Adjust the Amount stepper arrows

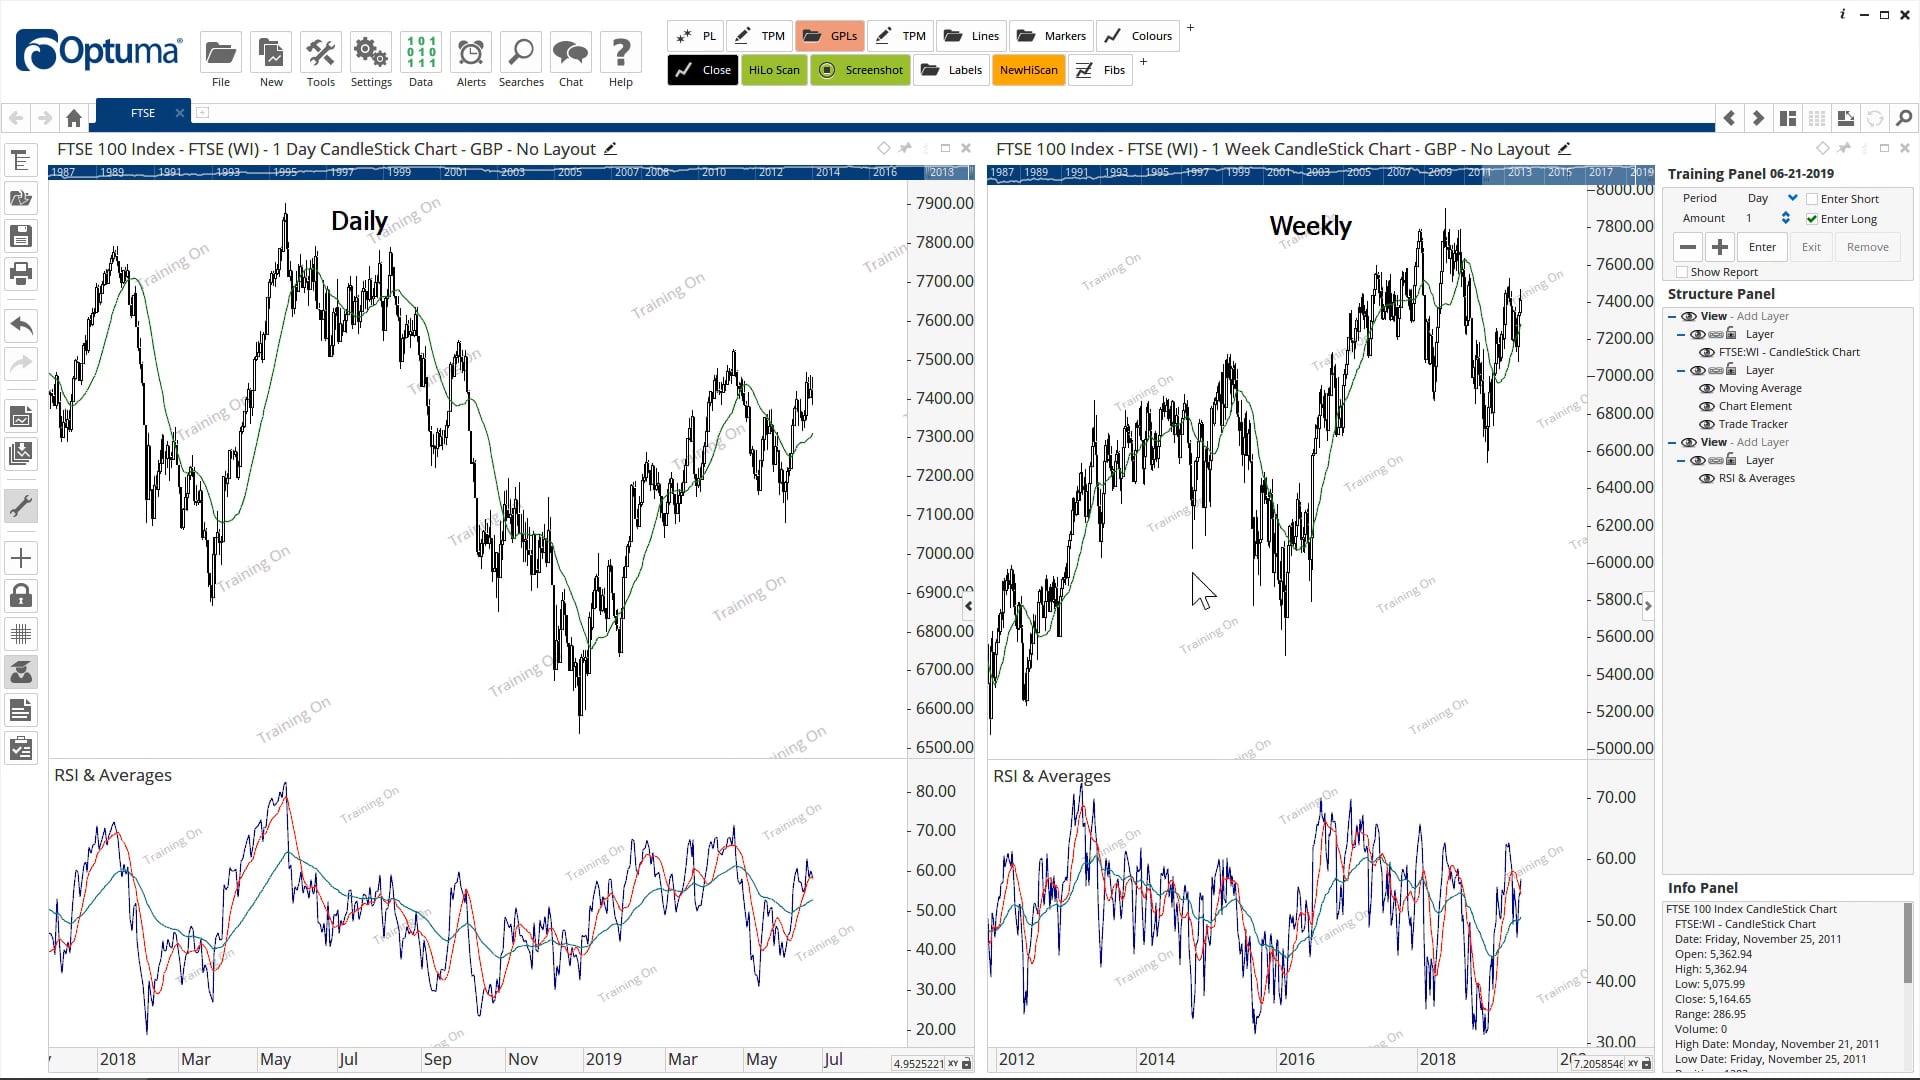point(1786,218)
